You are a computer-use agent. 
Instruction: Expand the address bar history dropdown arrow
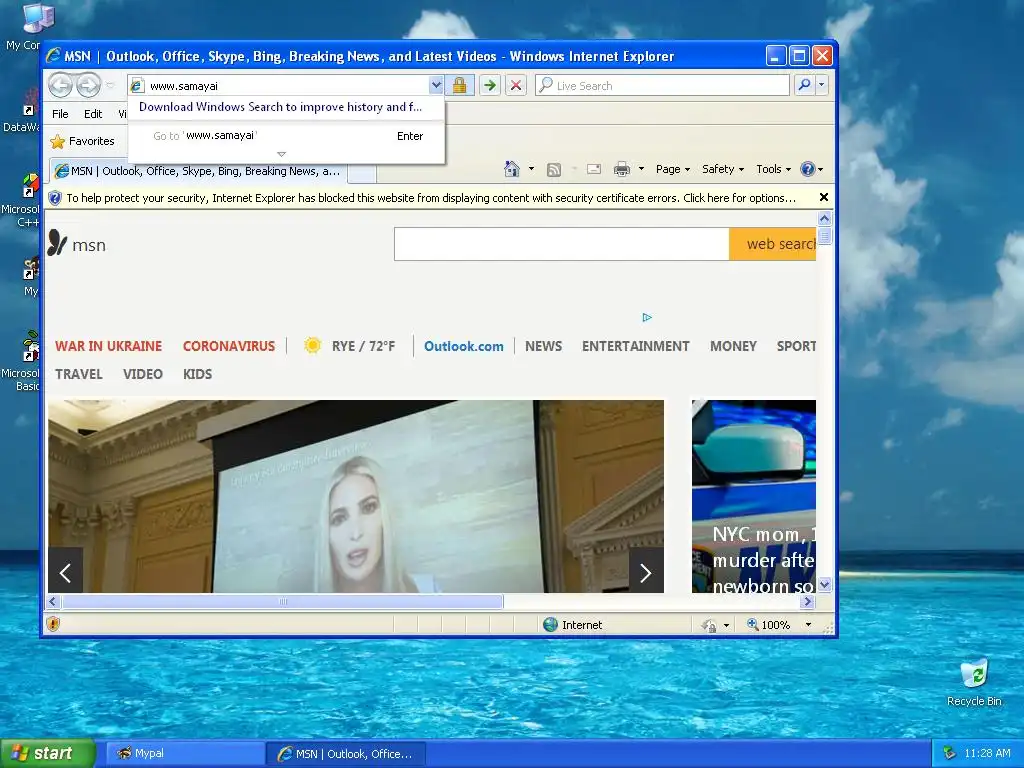tap(436, 86)
